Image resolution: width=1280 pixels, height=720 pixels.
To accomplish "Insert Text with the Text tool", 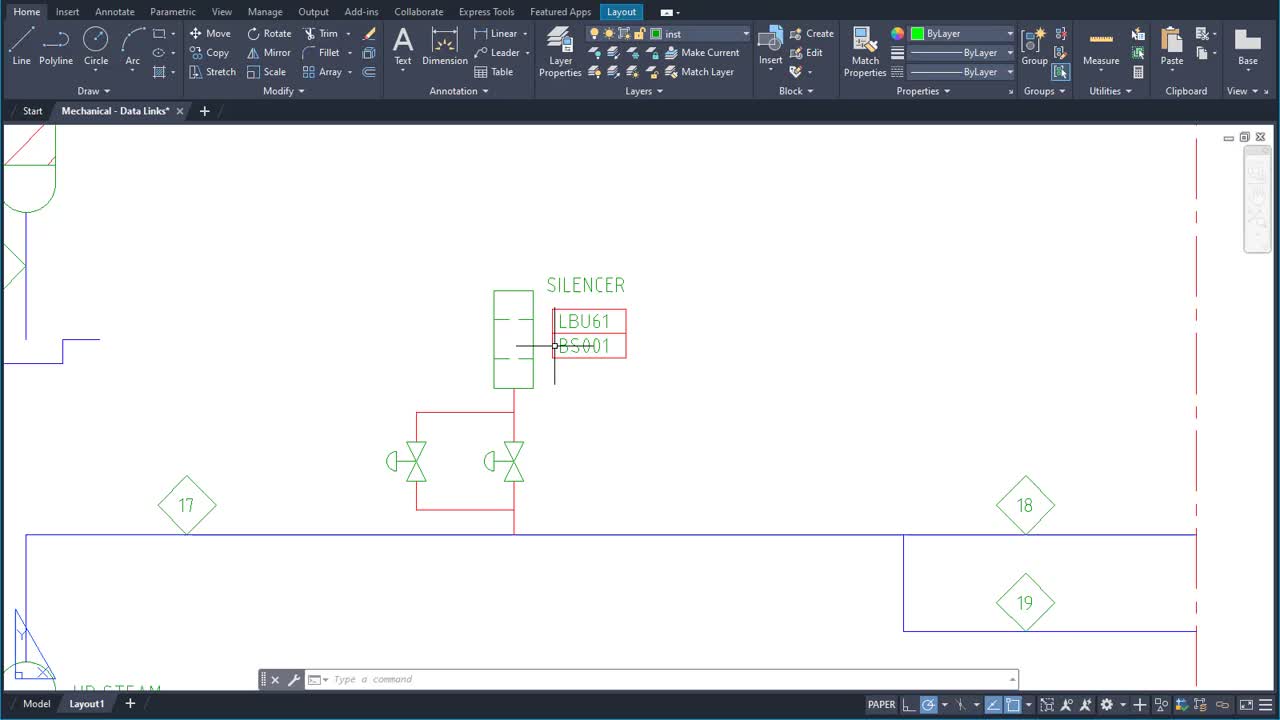I will 403,46.
